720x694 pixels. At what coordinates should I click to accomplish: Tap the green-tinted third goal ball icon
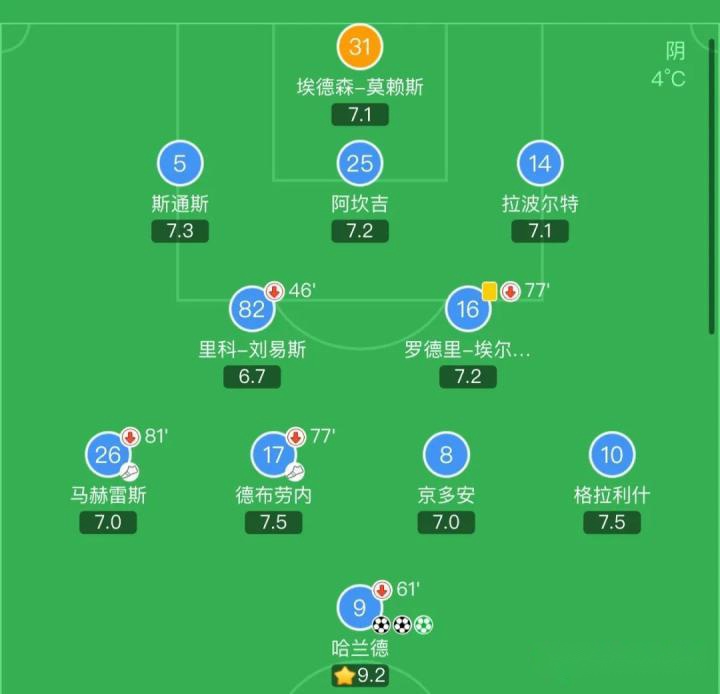pos(424,624)
